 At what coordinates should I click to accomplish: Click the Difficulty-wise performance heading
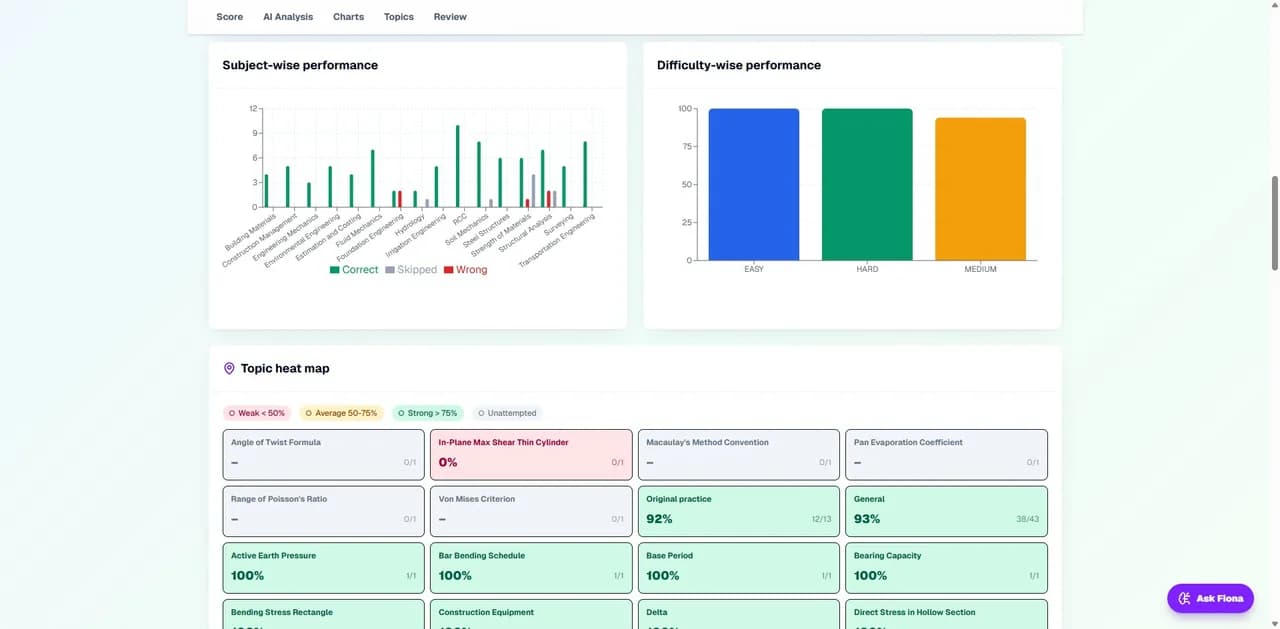pos(739,65)
